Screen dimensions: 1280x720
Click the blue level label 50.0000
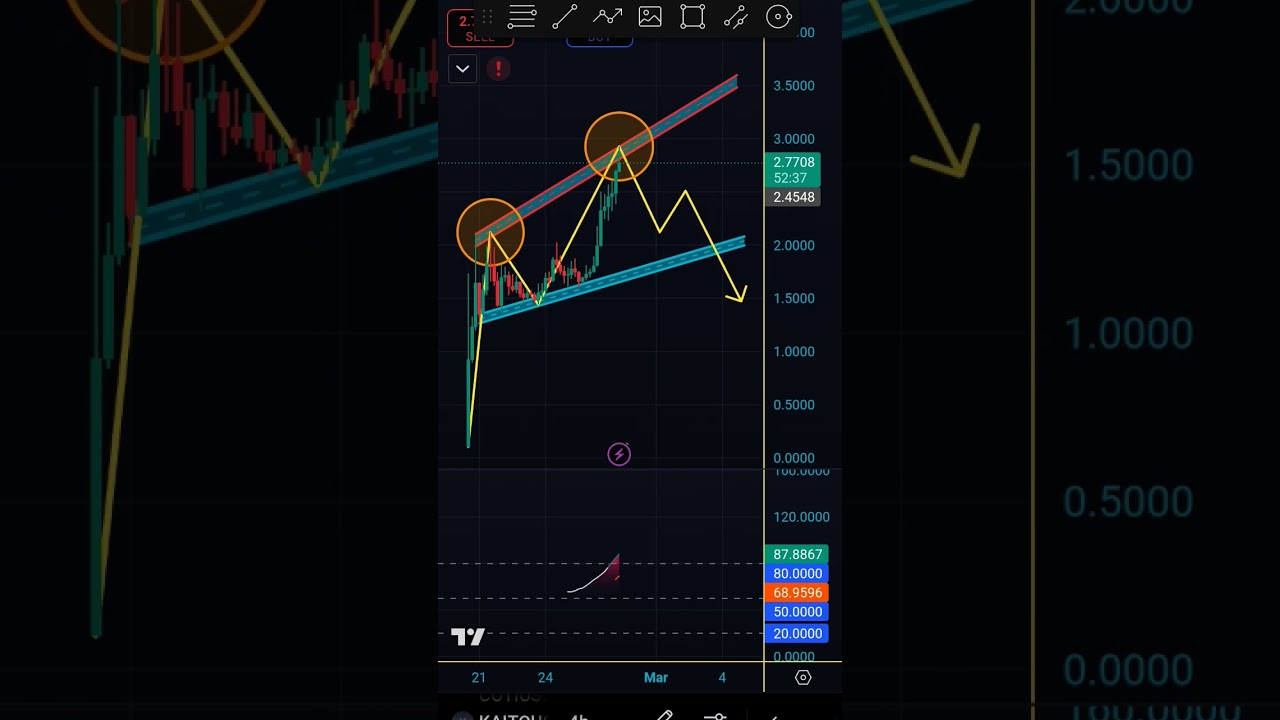(797, 611)
